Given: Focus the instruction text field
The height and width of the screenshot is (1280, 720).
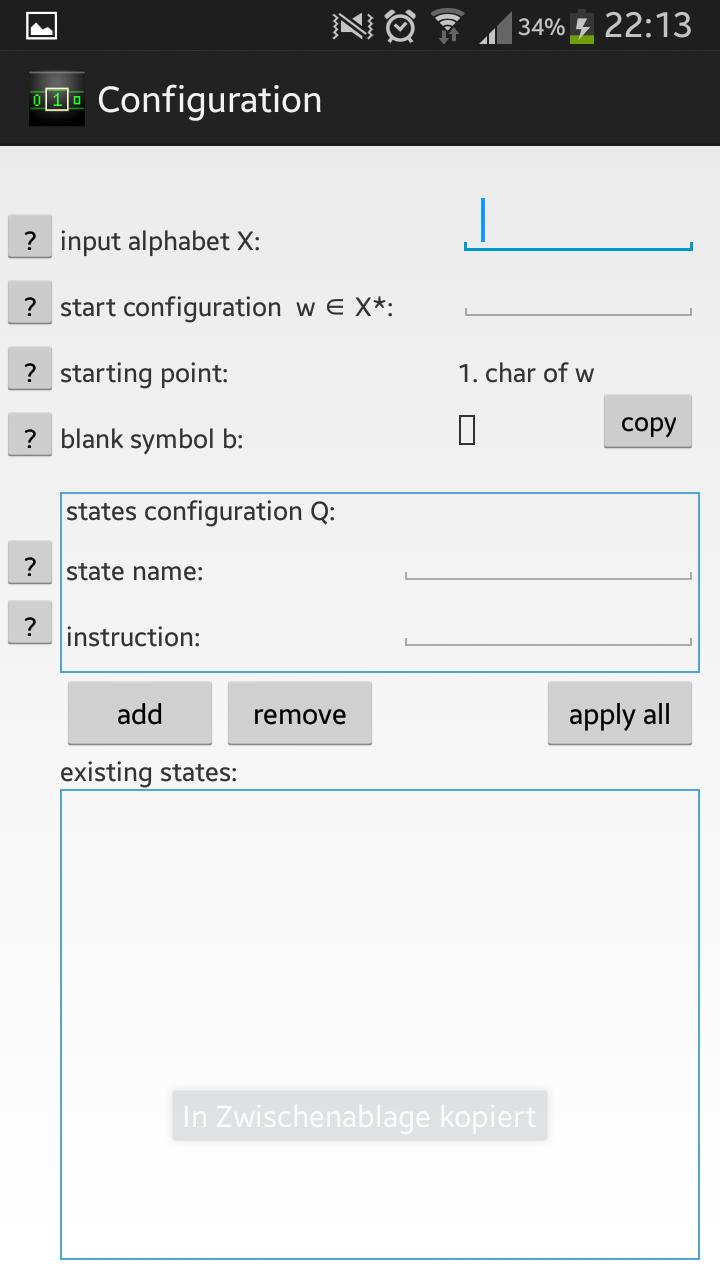Looking at the screenshot, I should point(547,631).
